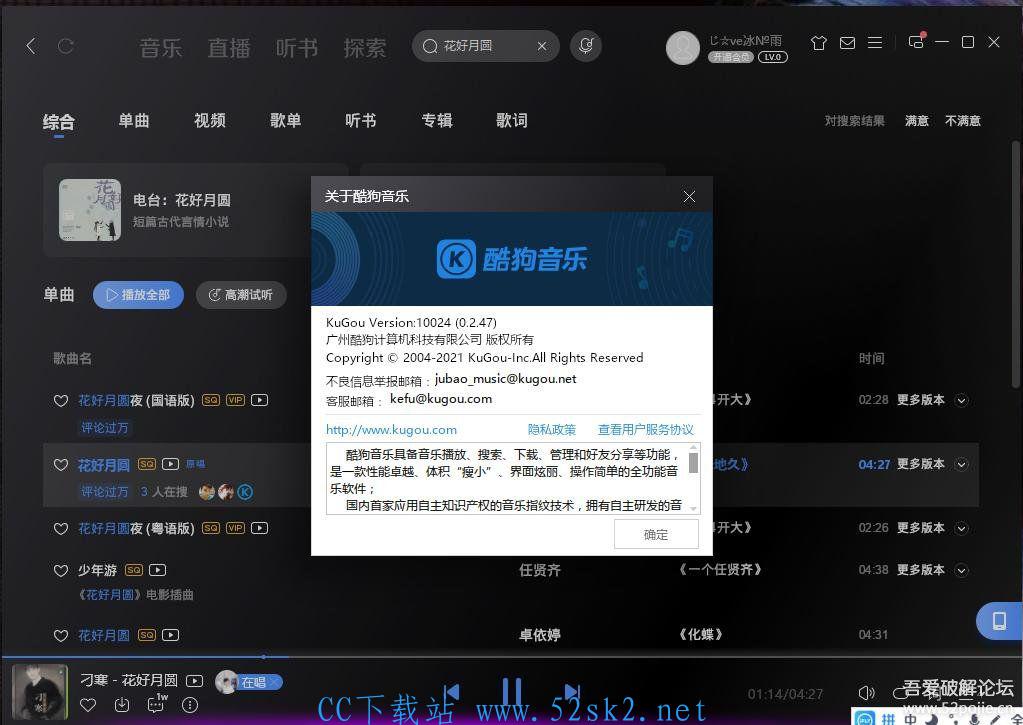Open the http://www.kugou.com link
Screen dimensions: 1023x725
391,429
